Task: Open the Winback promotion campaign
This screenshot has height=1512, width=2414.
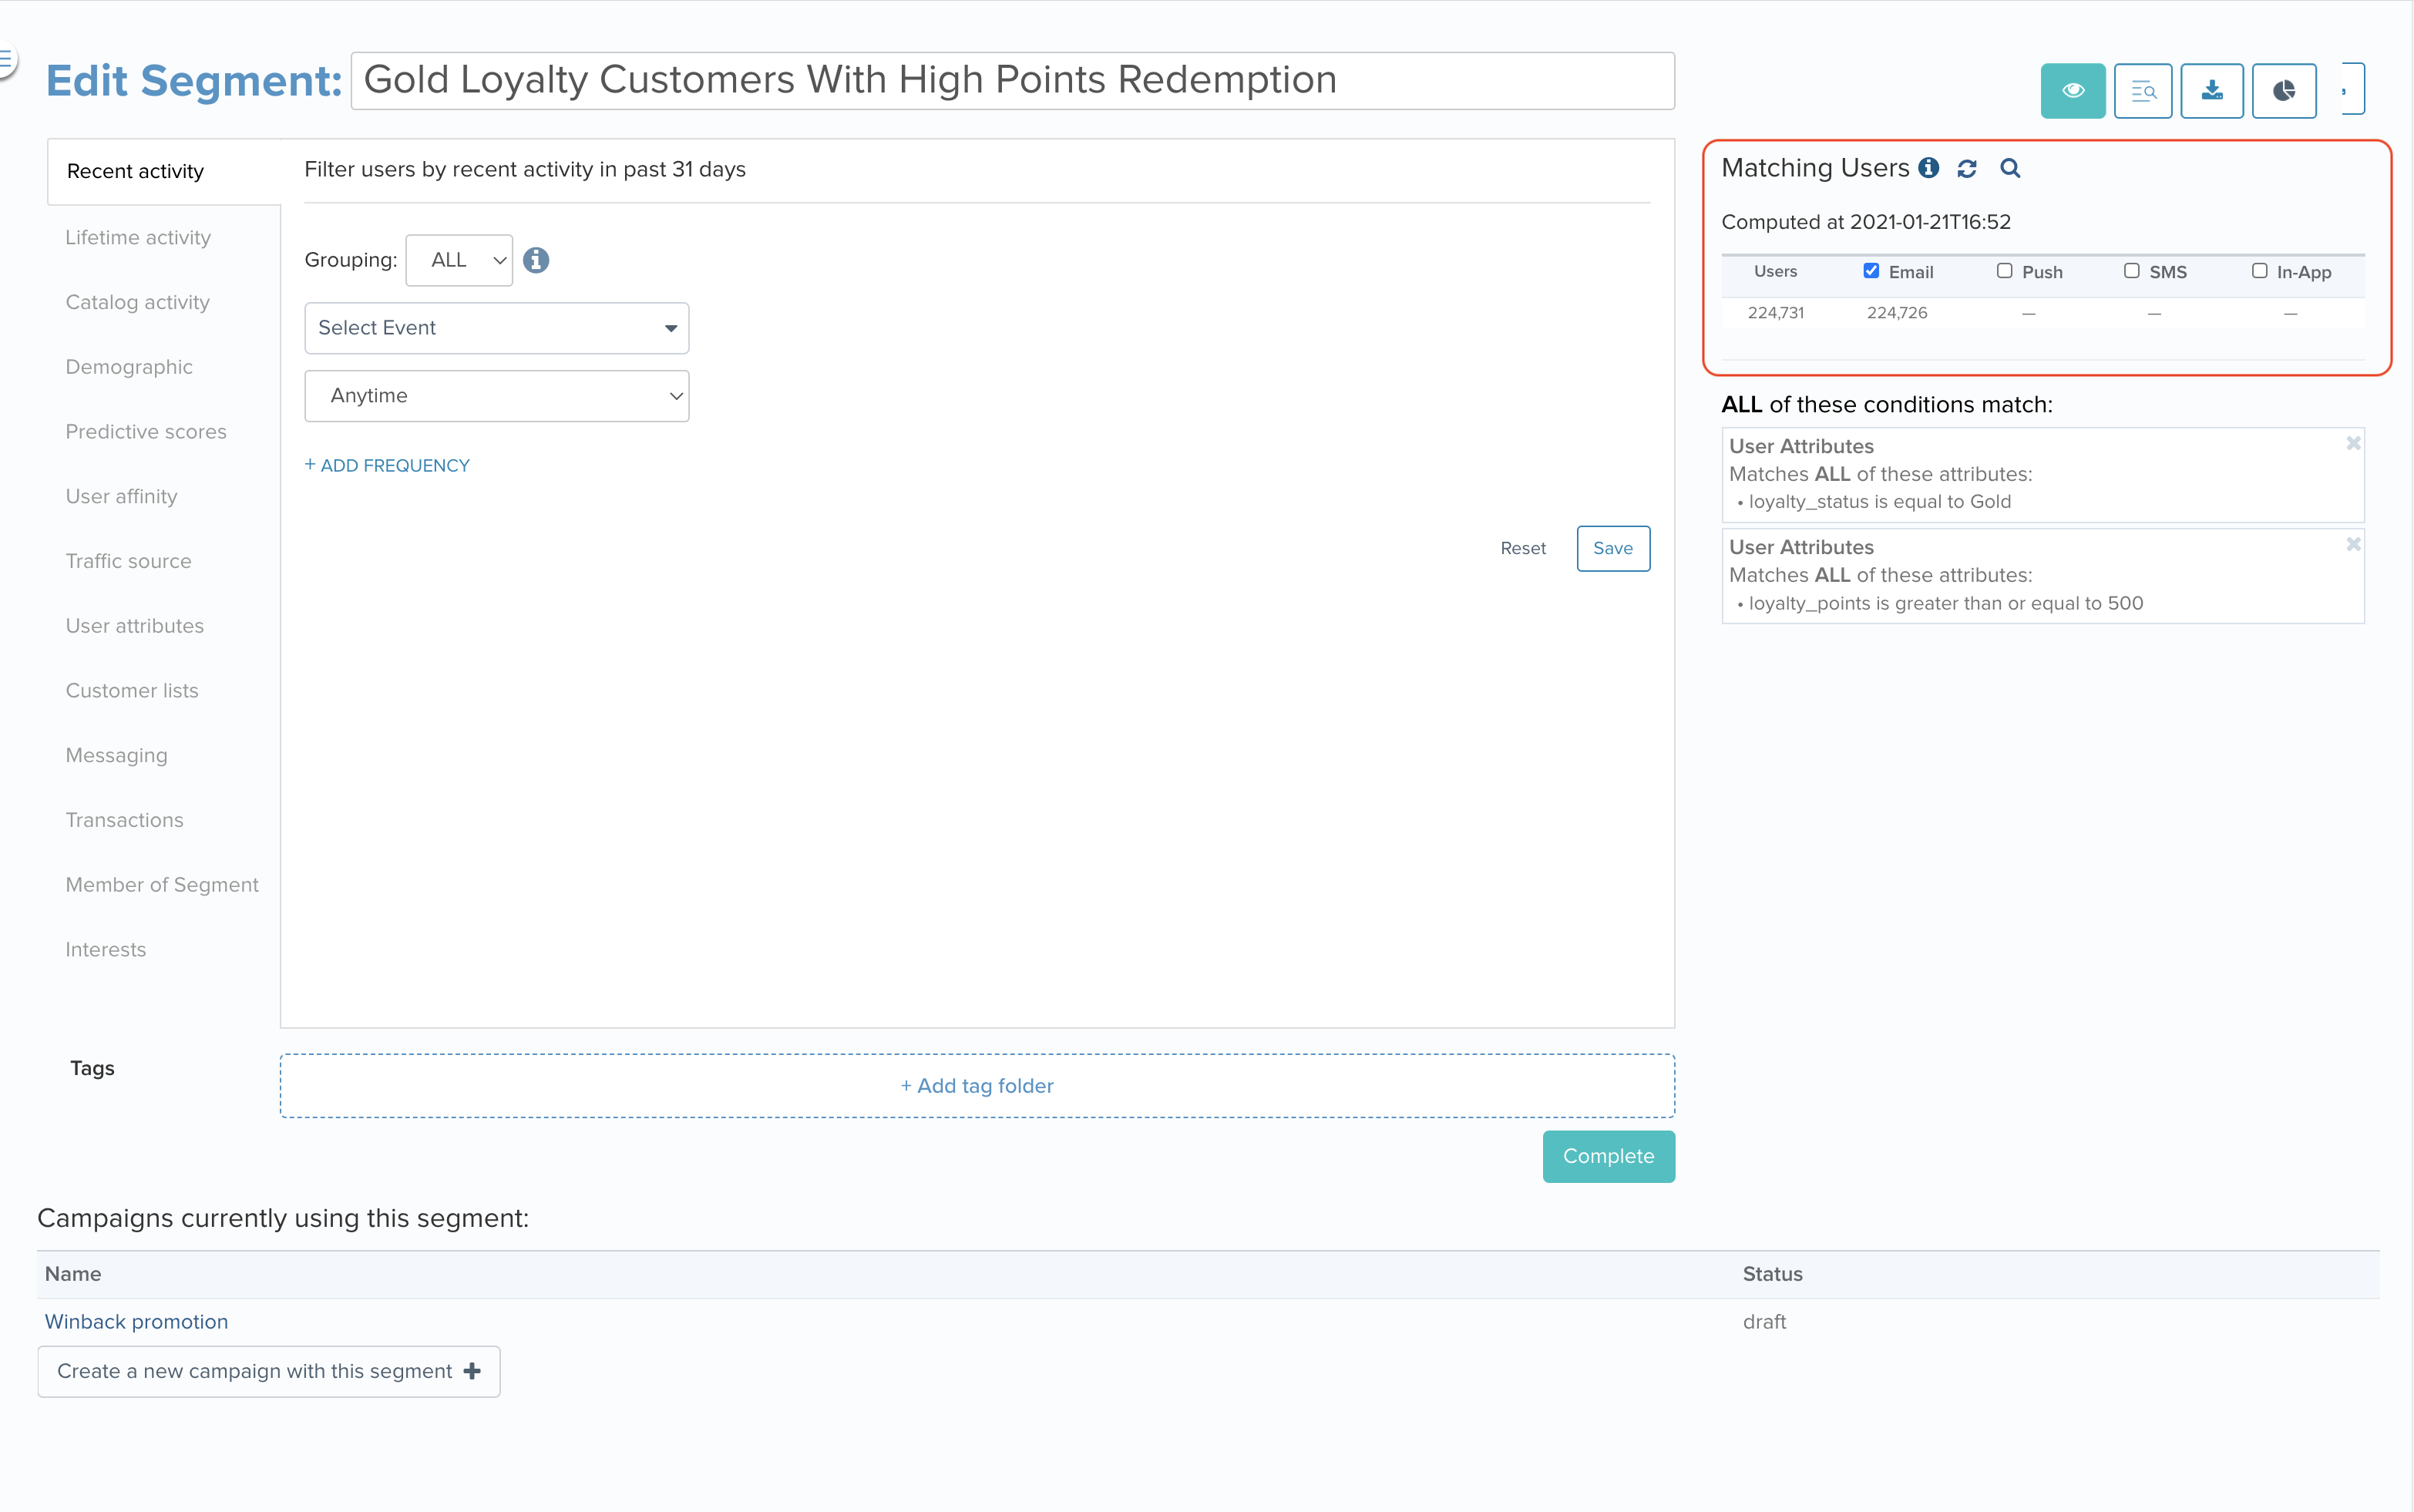Action: click(x=136, y=1321)
